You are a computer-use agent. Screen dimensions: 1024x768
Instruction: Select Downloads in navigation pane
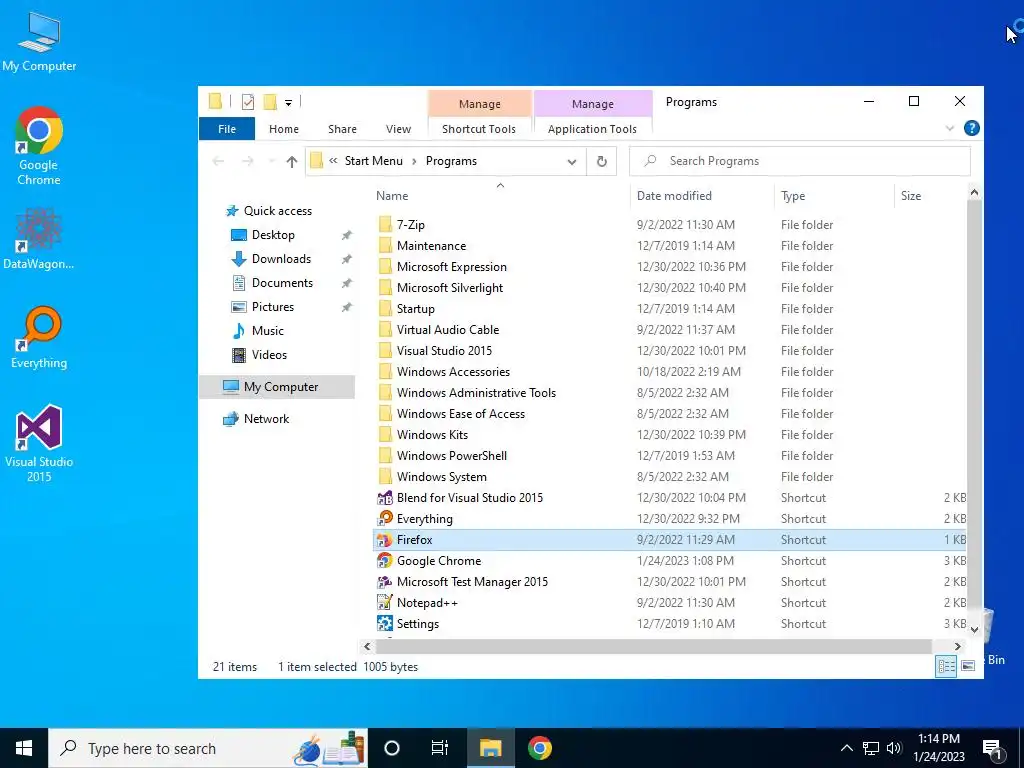click(x=281, y=259)
